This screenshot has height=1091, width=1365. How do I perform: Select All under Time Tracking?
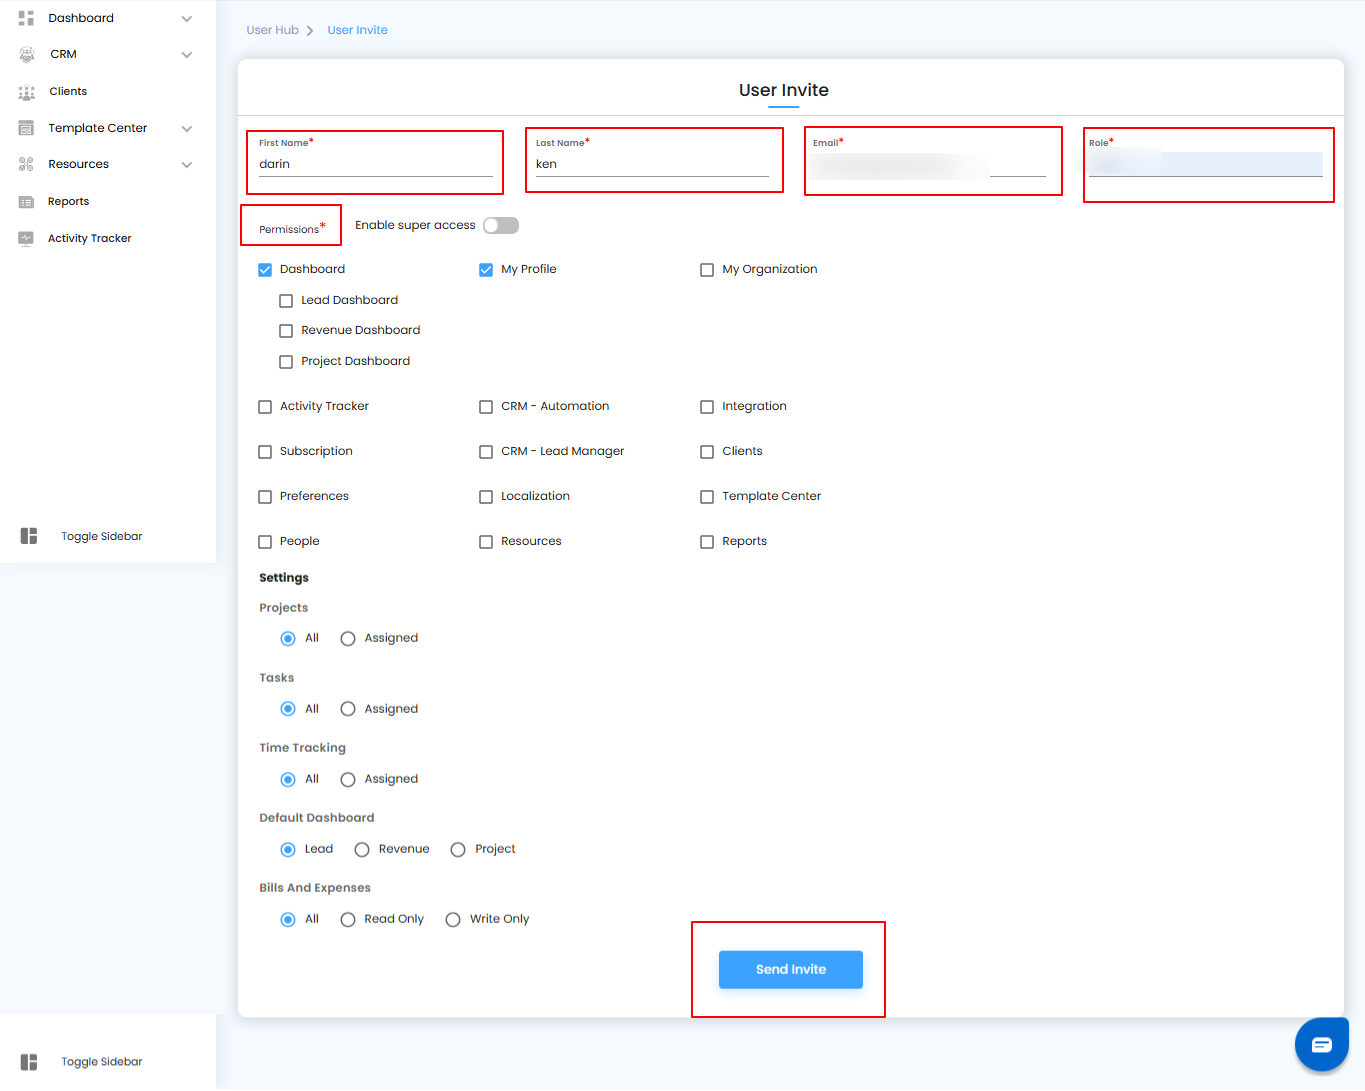pos(288,780)
